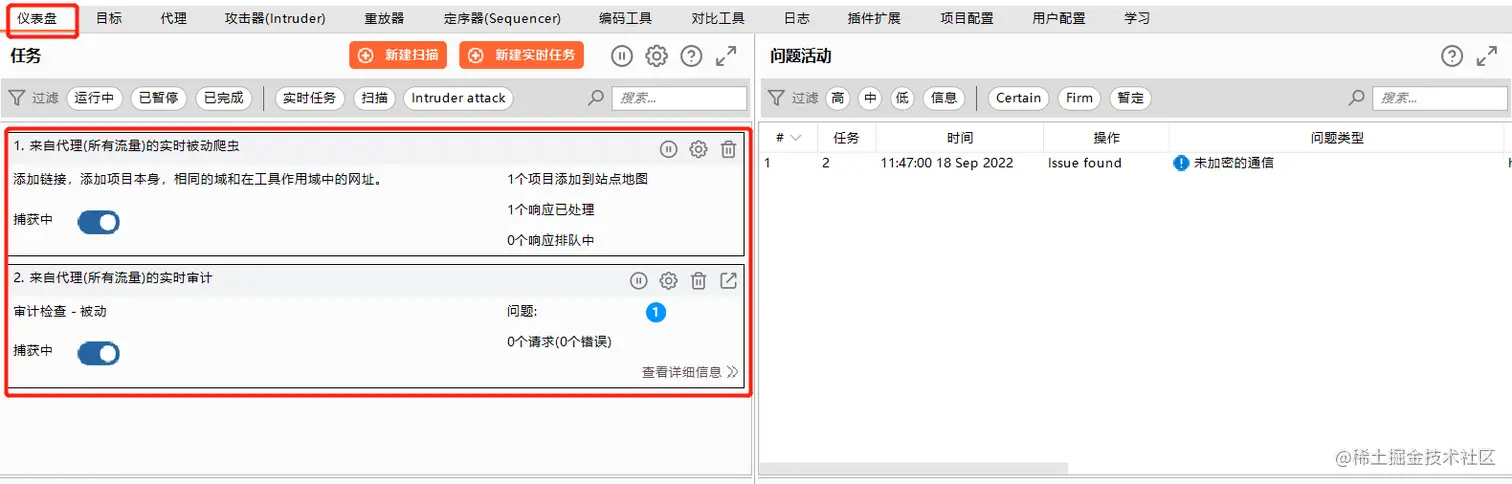
Task: Expand the 问题活动 panel to full size
Action: point(1487,56)
